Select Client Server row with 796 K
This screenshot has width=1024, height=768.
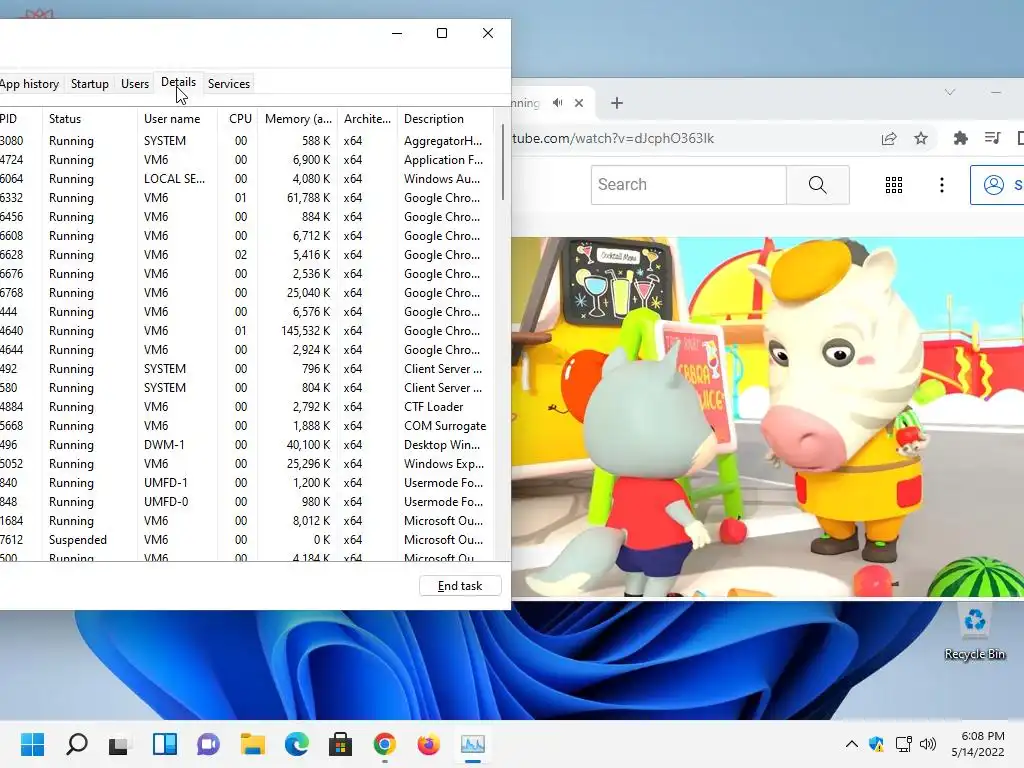247,369
